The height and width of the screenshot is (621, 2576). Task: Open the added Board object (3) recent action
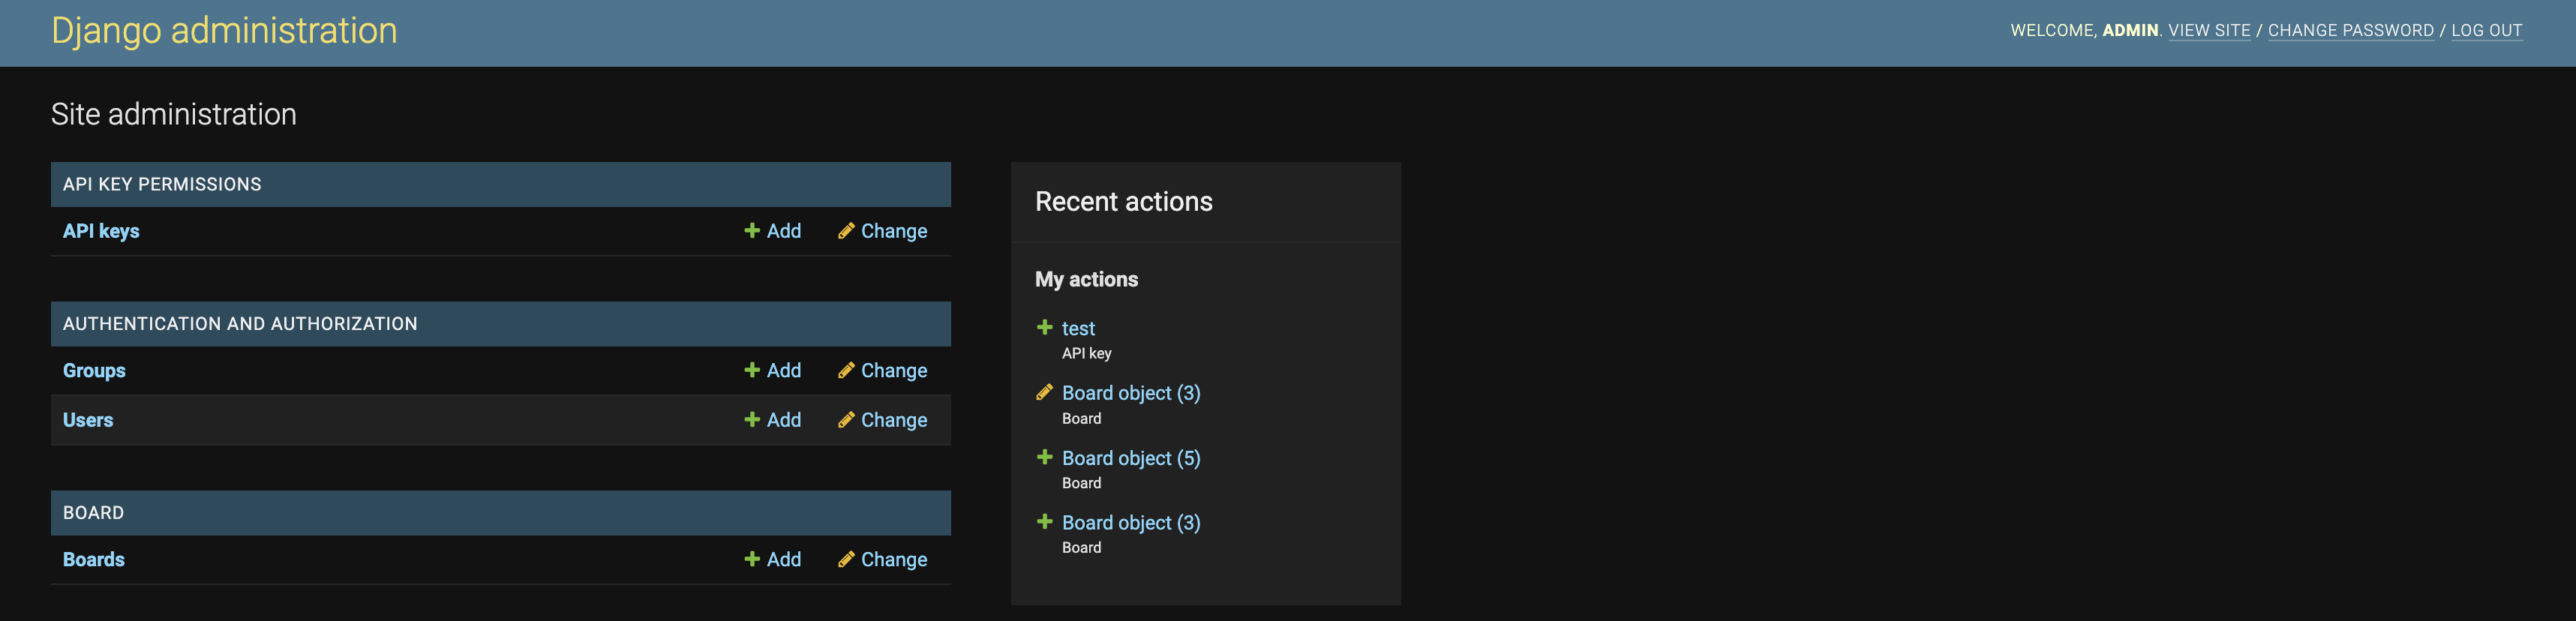1131,522
